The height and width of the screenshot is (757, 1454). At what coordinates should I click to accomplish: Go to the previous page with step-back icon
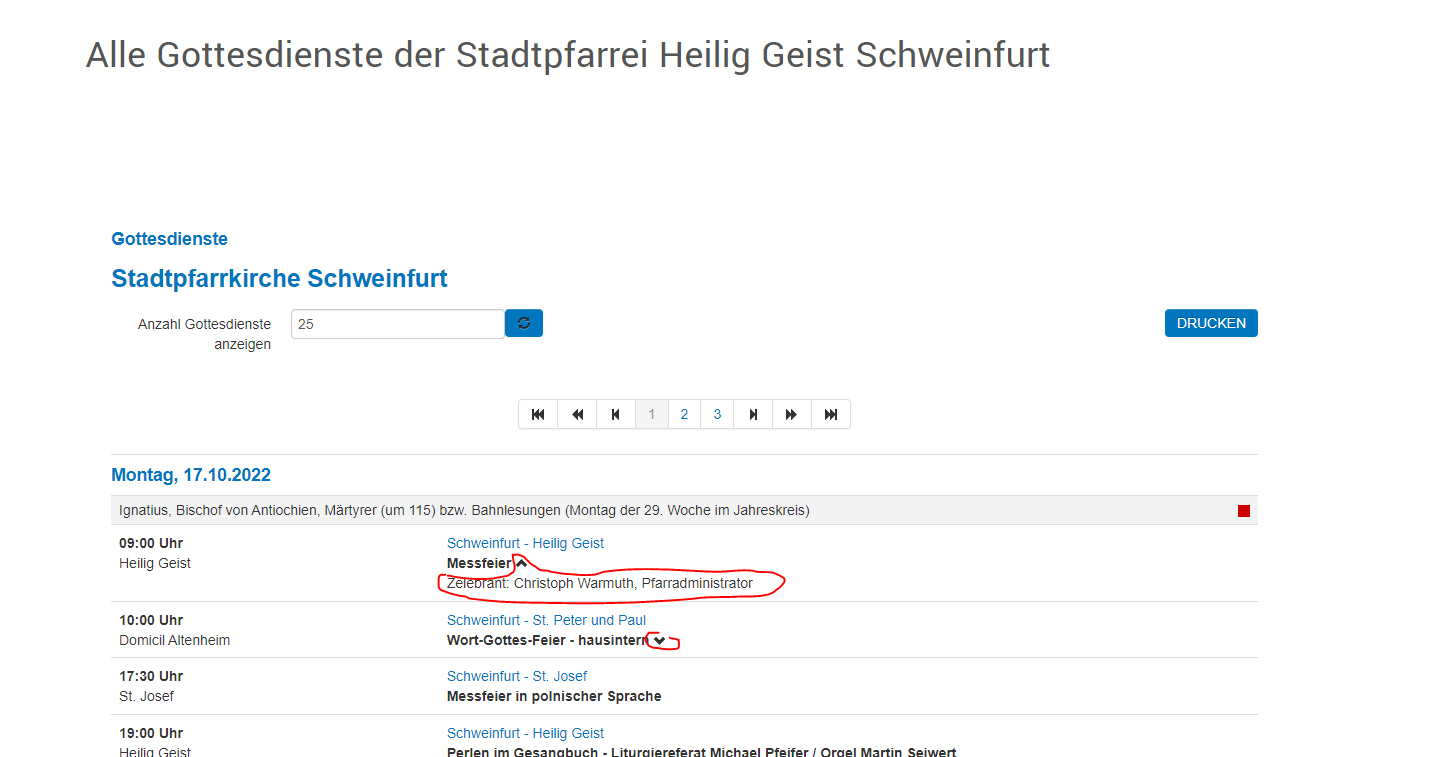click(616, 414)
